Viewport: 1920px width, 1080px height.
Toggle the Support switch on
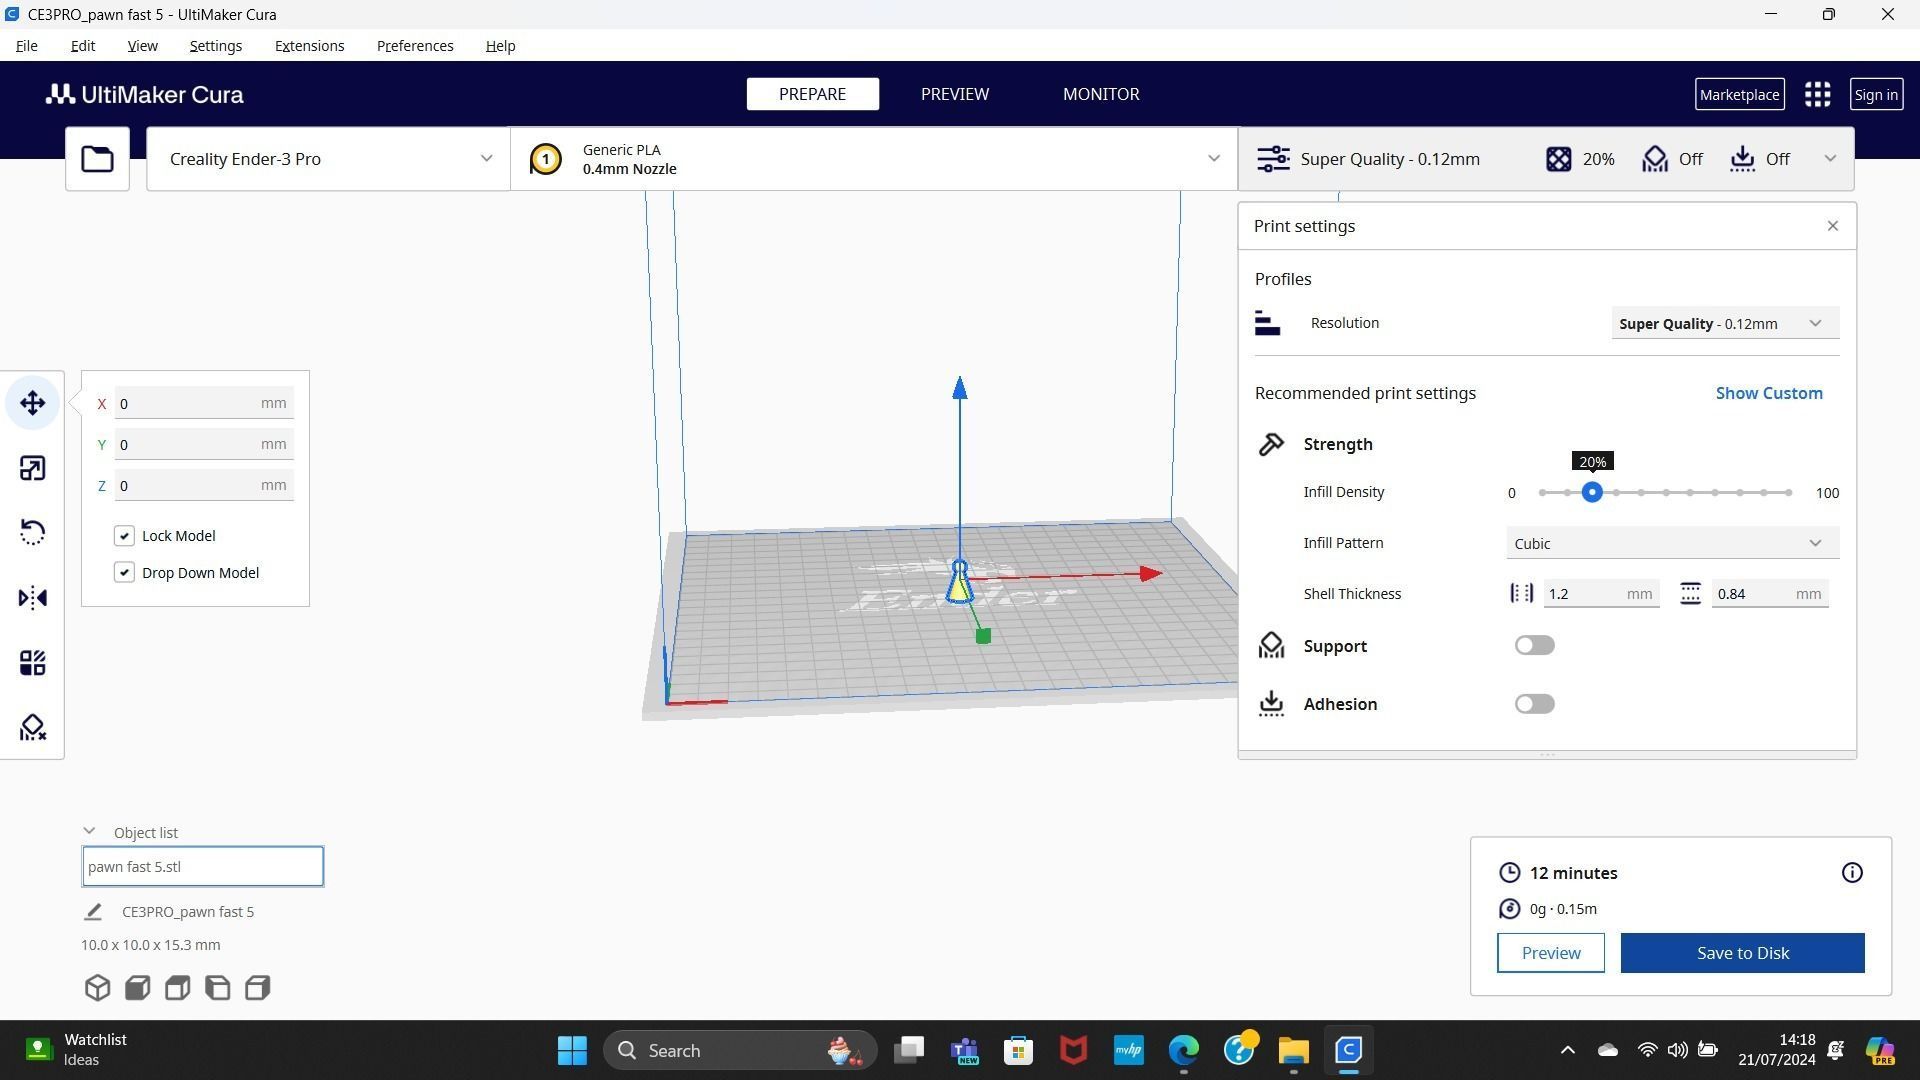click(1534, 646)
